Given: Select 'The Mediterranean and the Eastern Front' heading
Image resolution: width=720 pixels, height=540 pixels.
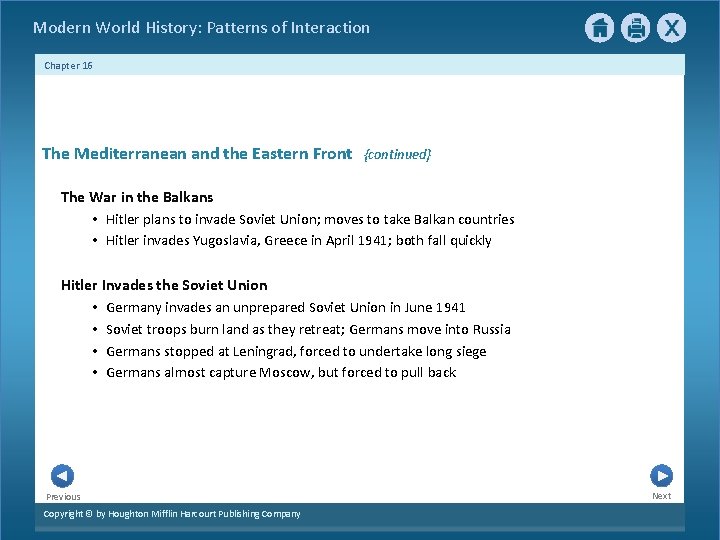Looking at the screenshot, I should point(197,153).
